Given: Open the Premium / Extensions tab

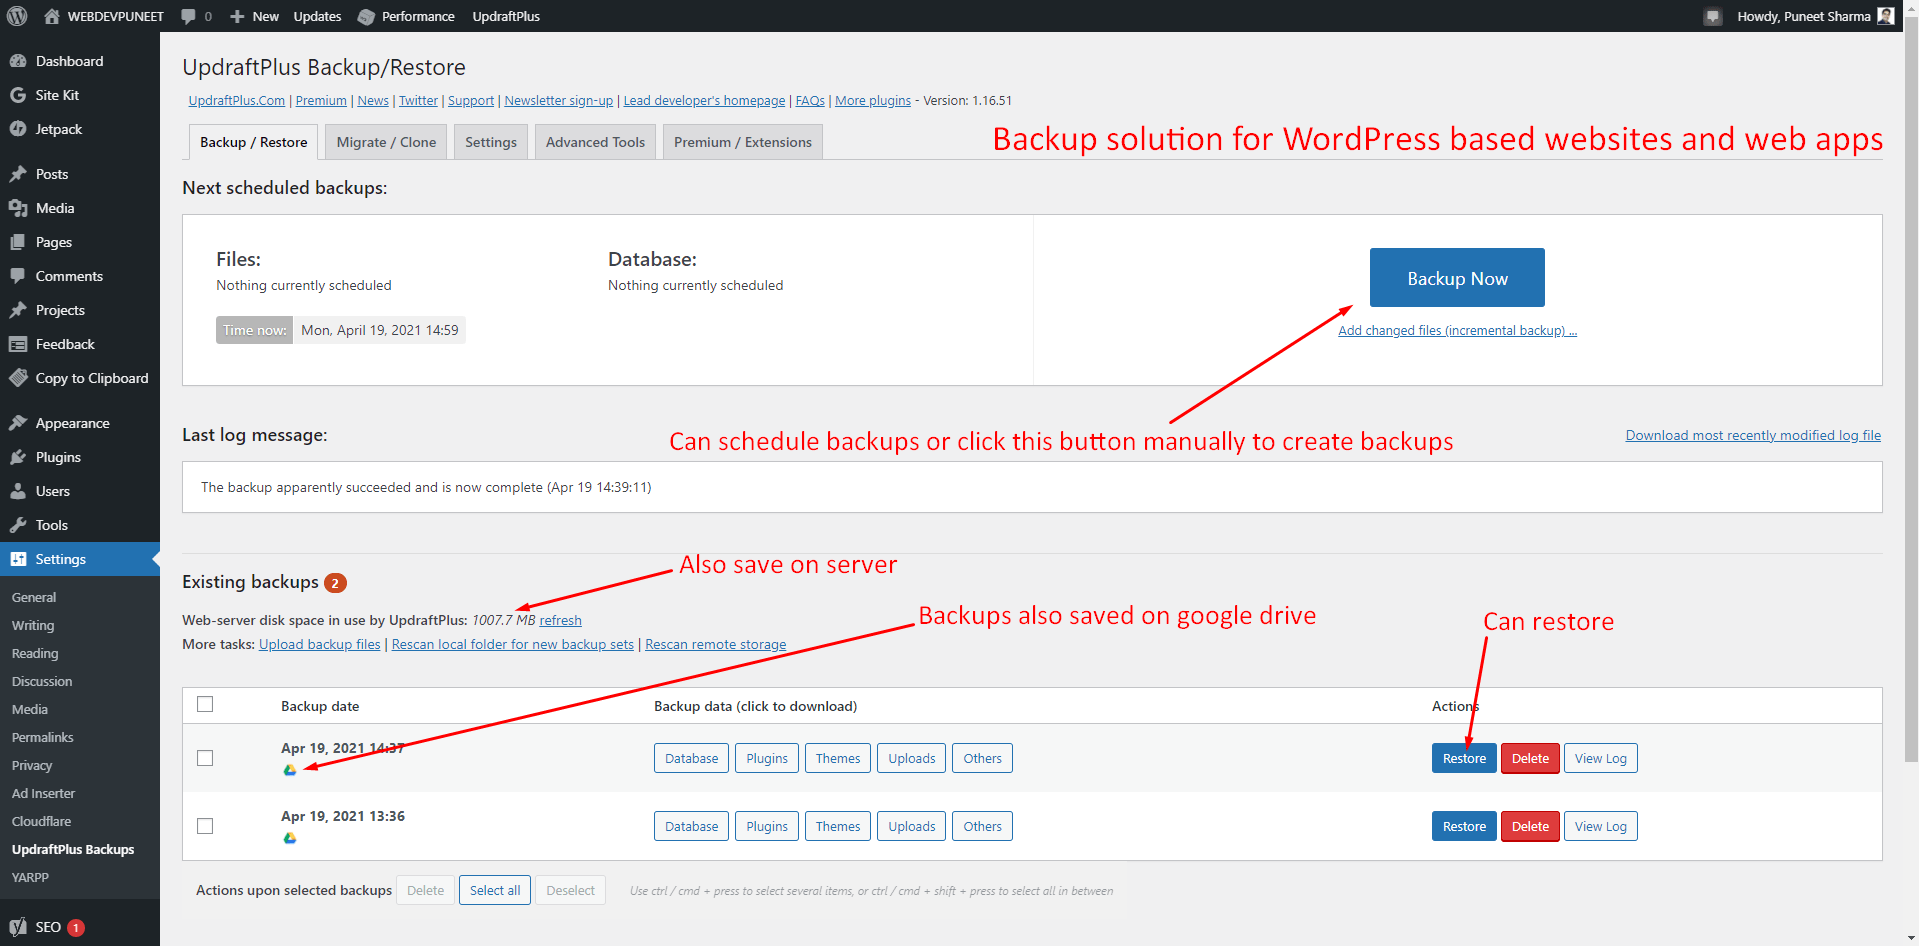Looking at the screenshot, I should pos(743,142).
